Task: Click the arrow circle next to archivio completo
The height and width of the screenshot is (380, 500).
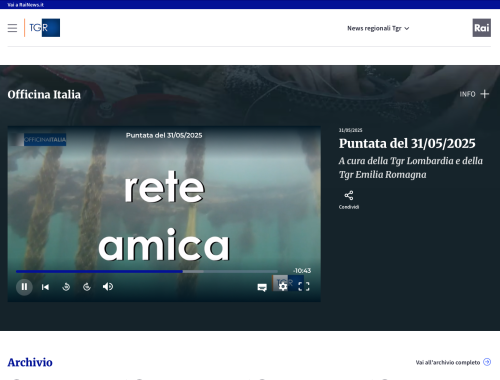Action: click(x=487, y=362)
